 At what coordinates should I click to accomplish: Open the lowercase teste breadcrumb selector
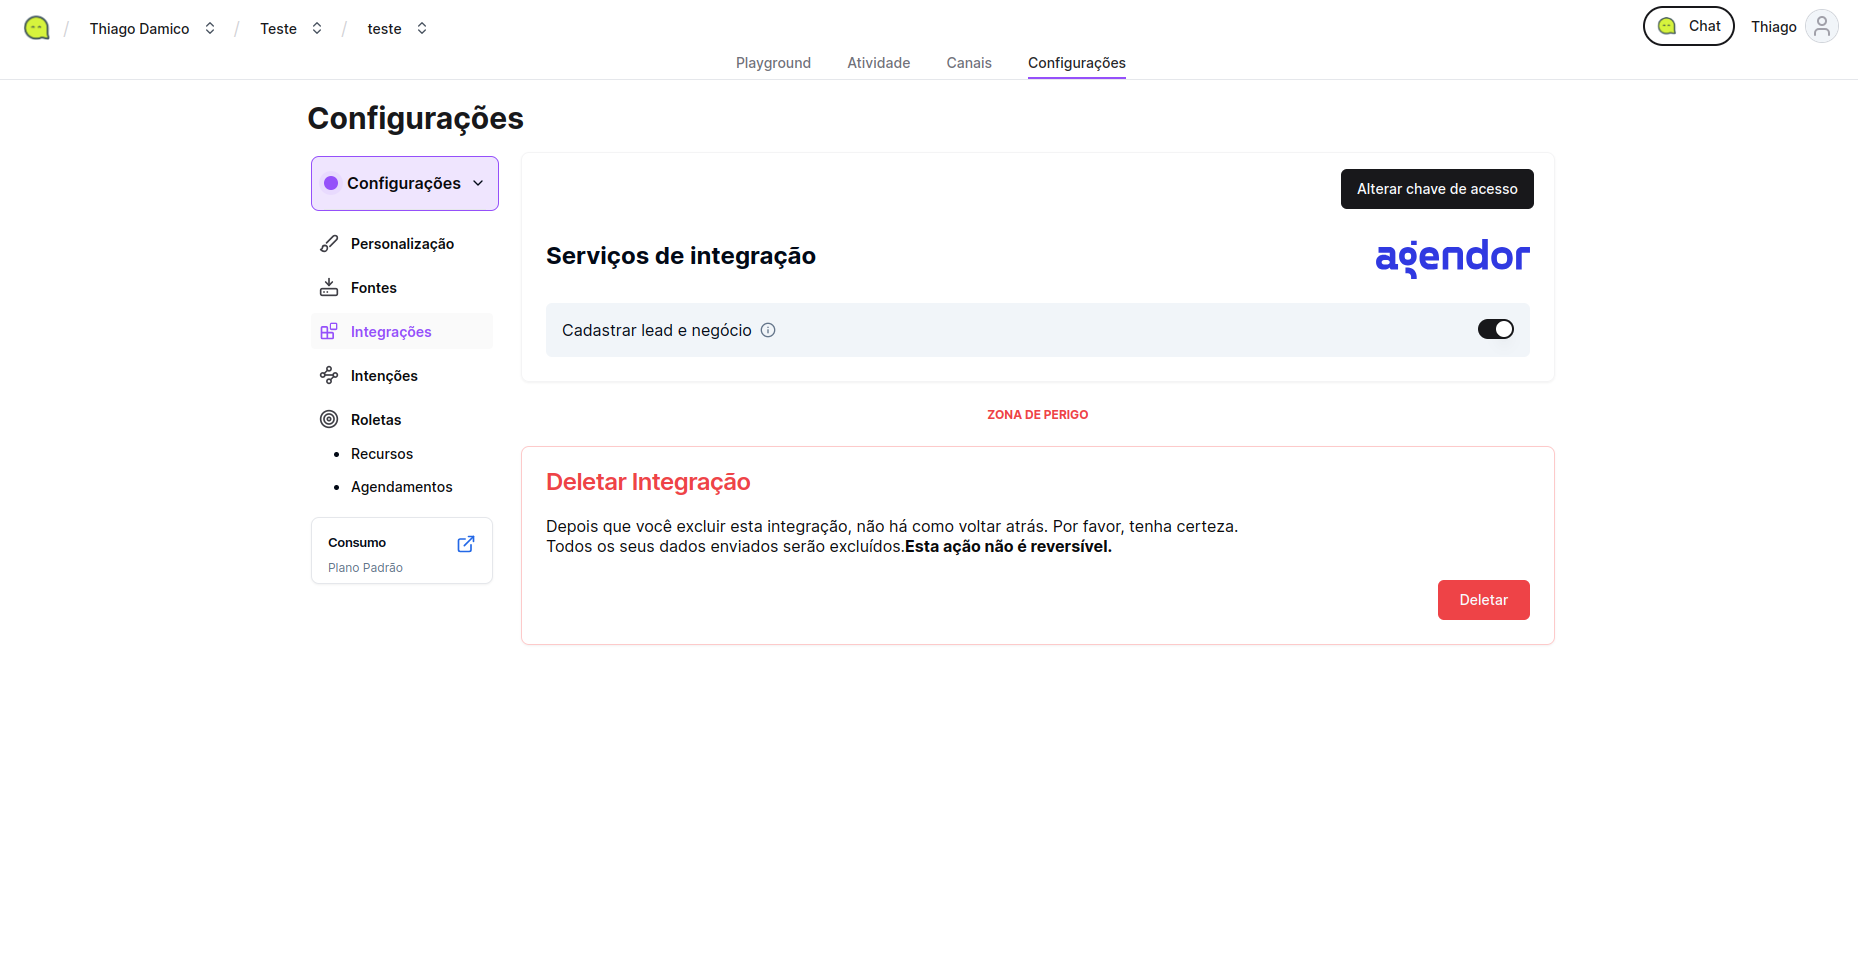tap(397, 29)
